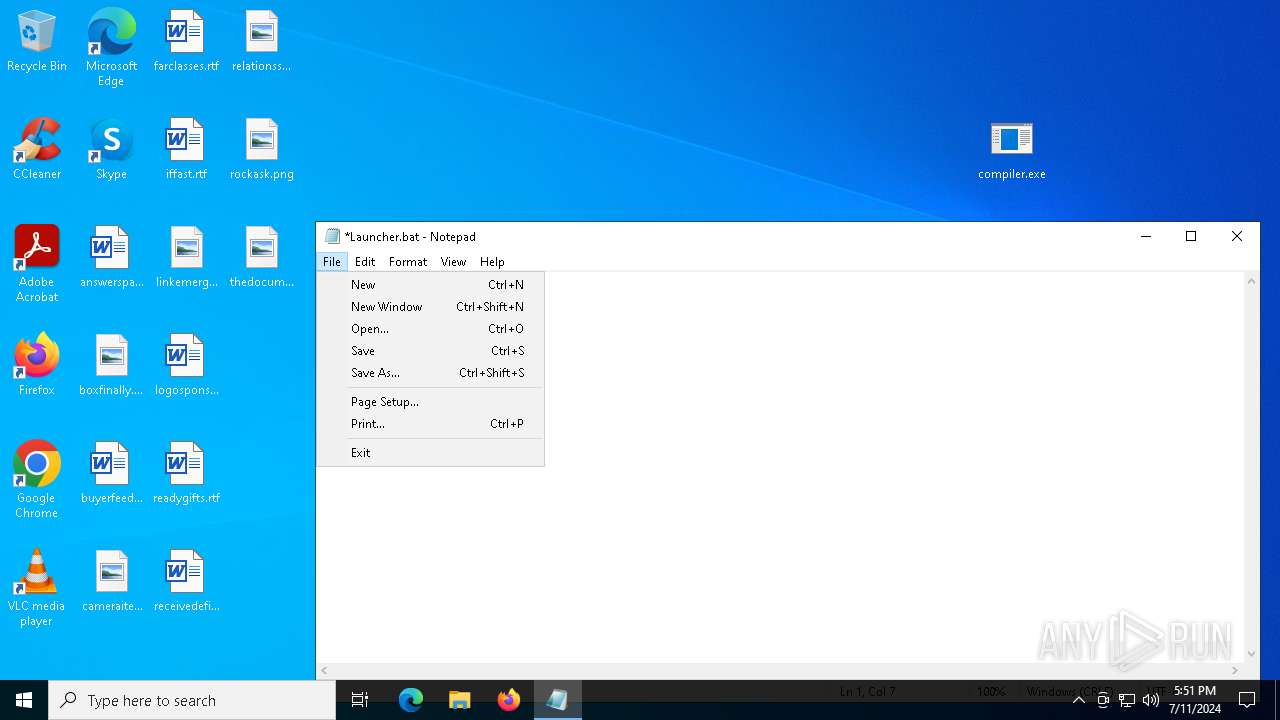Choose Print... from the File menu
The width and height of the screenshot is (1280, 720).
(431, 424)
